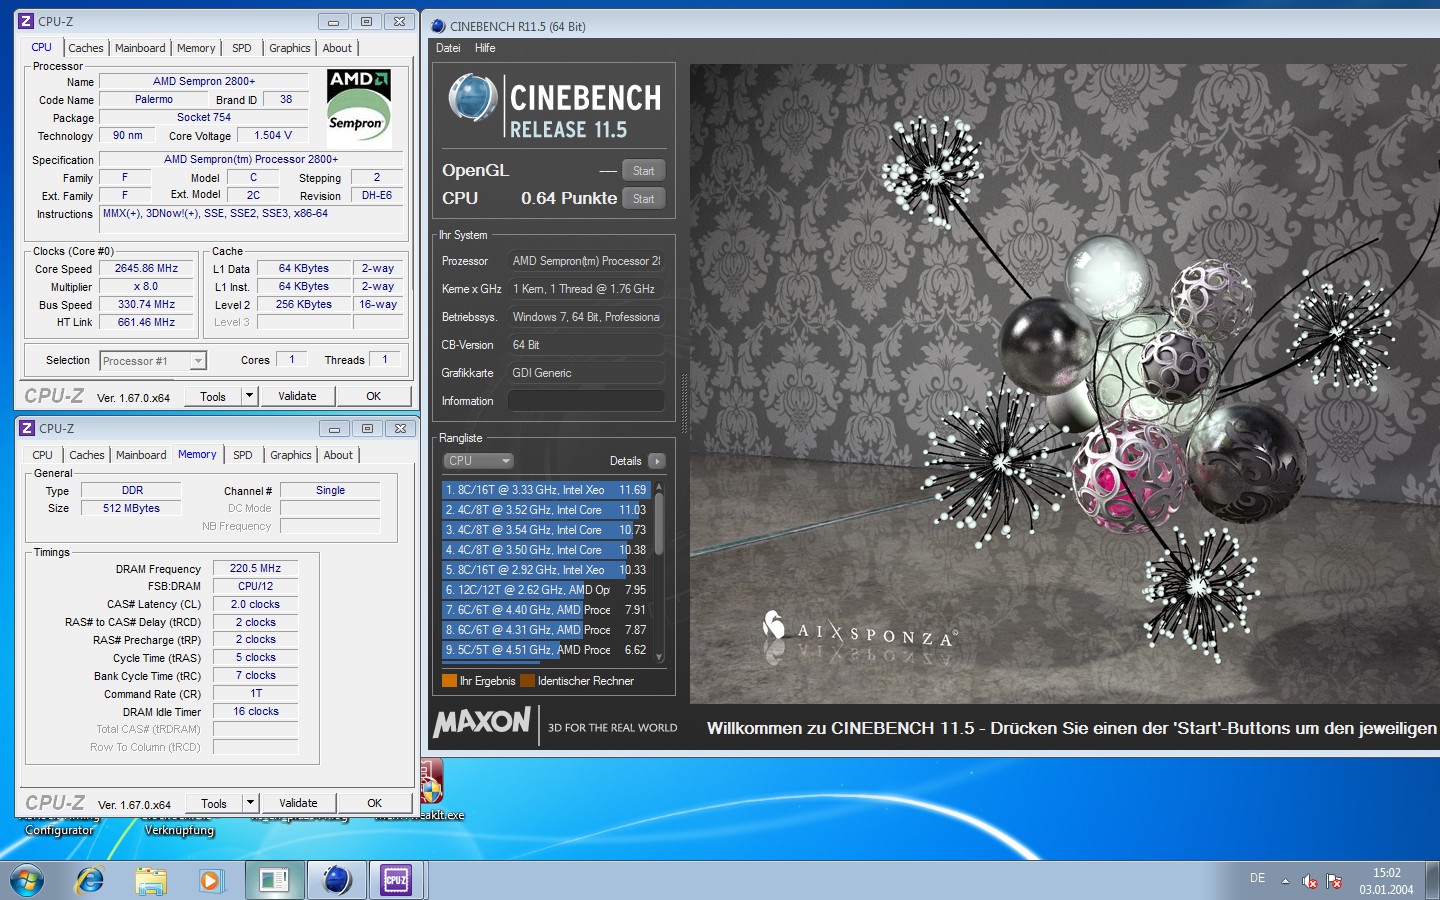This screenshot has height=900, width=1440.
Task: Open About tab in CPU-Z processor window
Action: [x=337, y=48]
